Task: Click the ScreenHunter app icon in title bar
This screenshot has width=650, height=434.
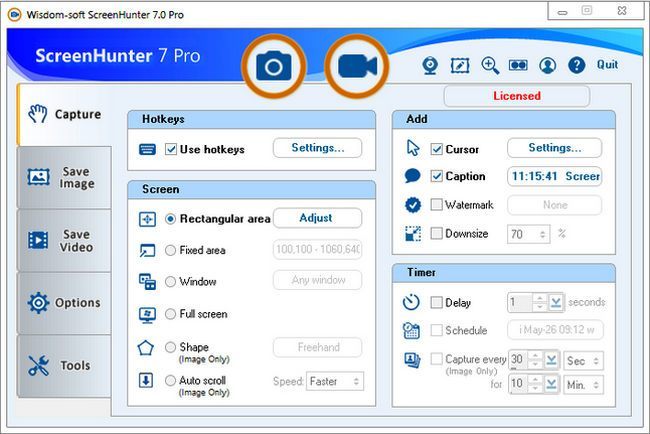Action: pos(15,15)
